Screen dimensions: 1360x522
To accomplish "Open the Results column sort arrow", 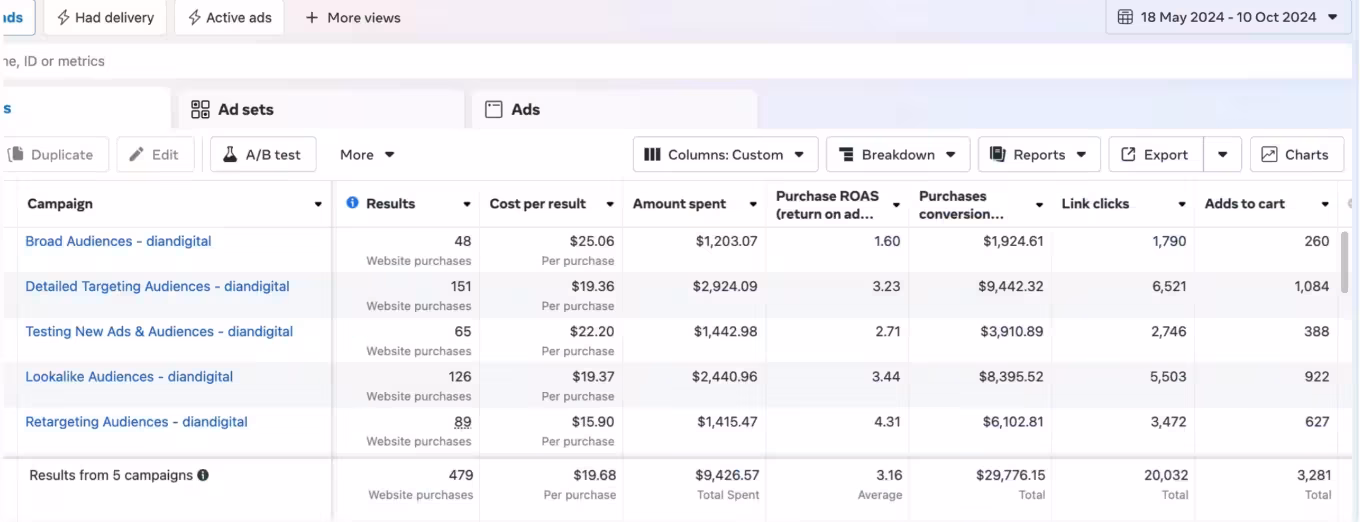I will (466, 204).
